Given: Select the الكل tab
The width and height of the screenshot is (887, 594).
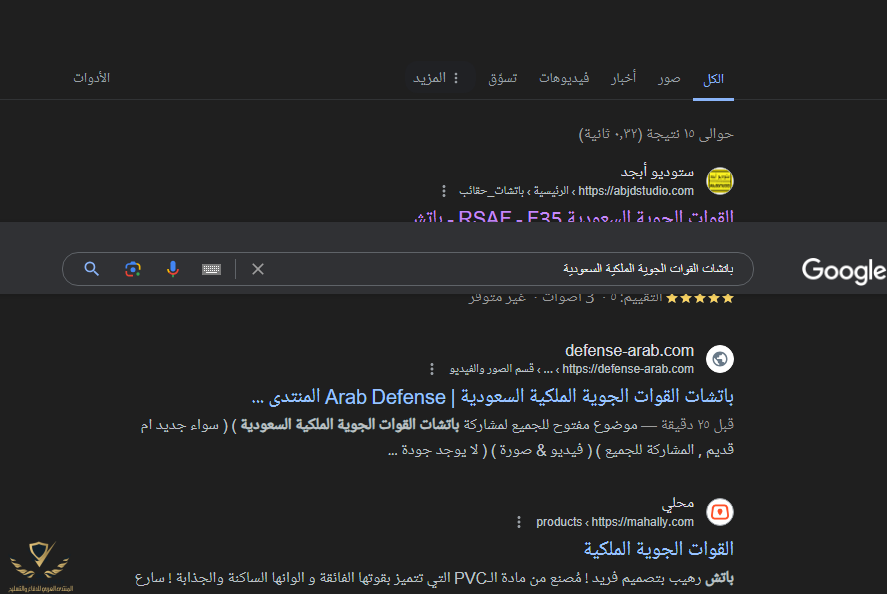Looking at the screenshot, I should pos(713,79).
